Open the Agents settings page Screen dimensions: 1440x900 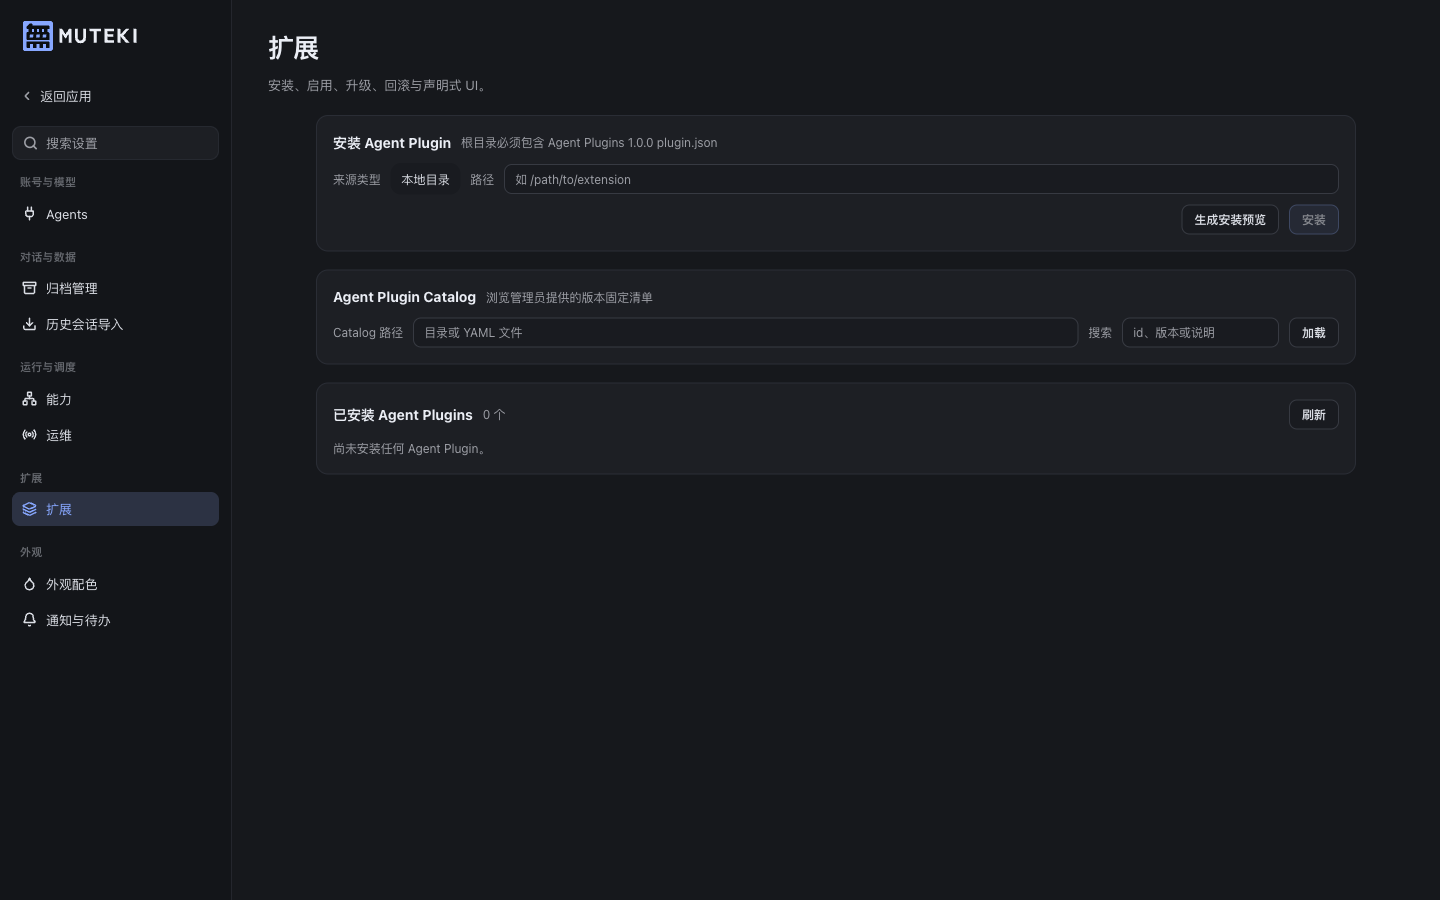tap(115, 214)
